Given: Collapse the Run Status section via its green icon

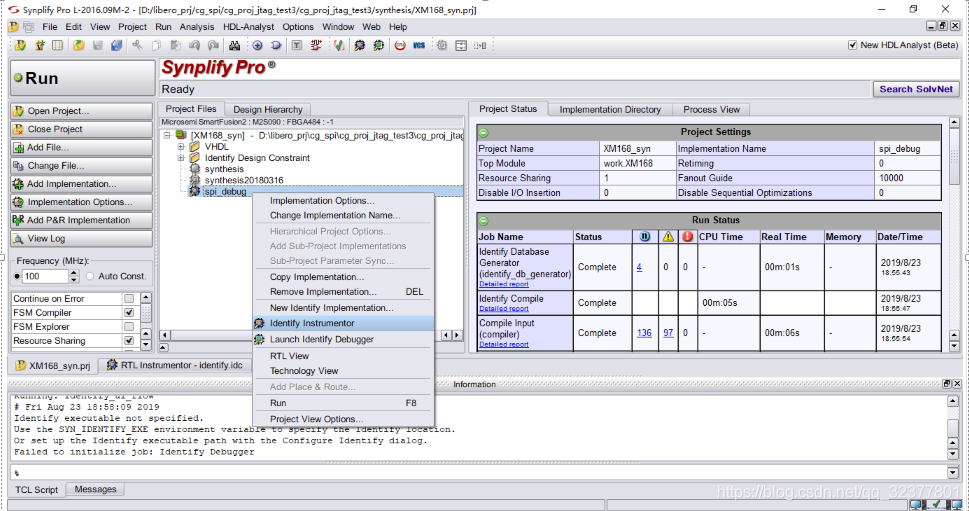Looking at the screenshot, I should (484, 221).
